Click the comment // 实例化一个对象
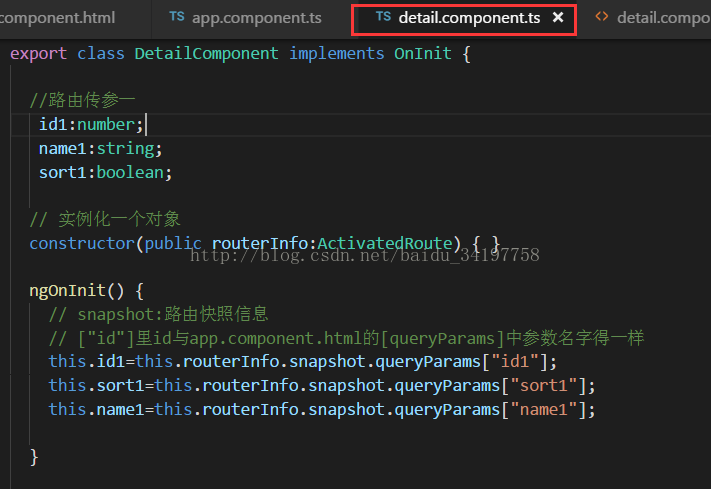The image size is (711, 489). [105, 220]
